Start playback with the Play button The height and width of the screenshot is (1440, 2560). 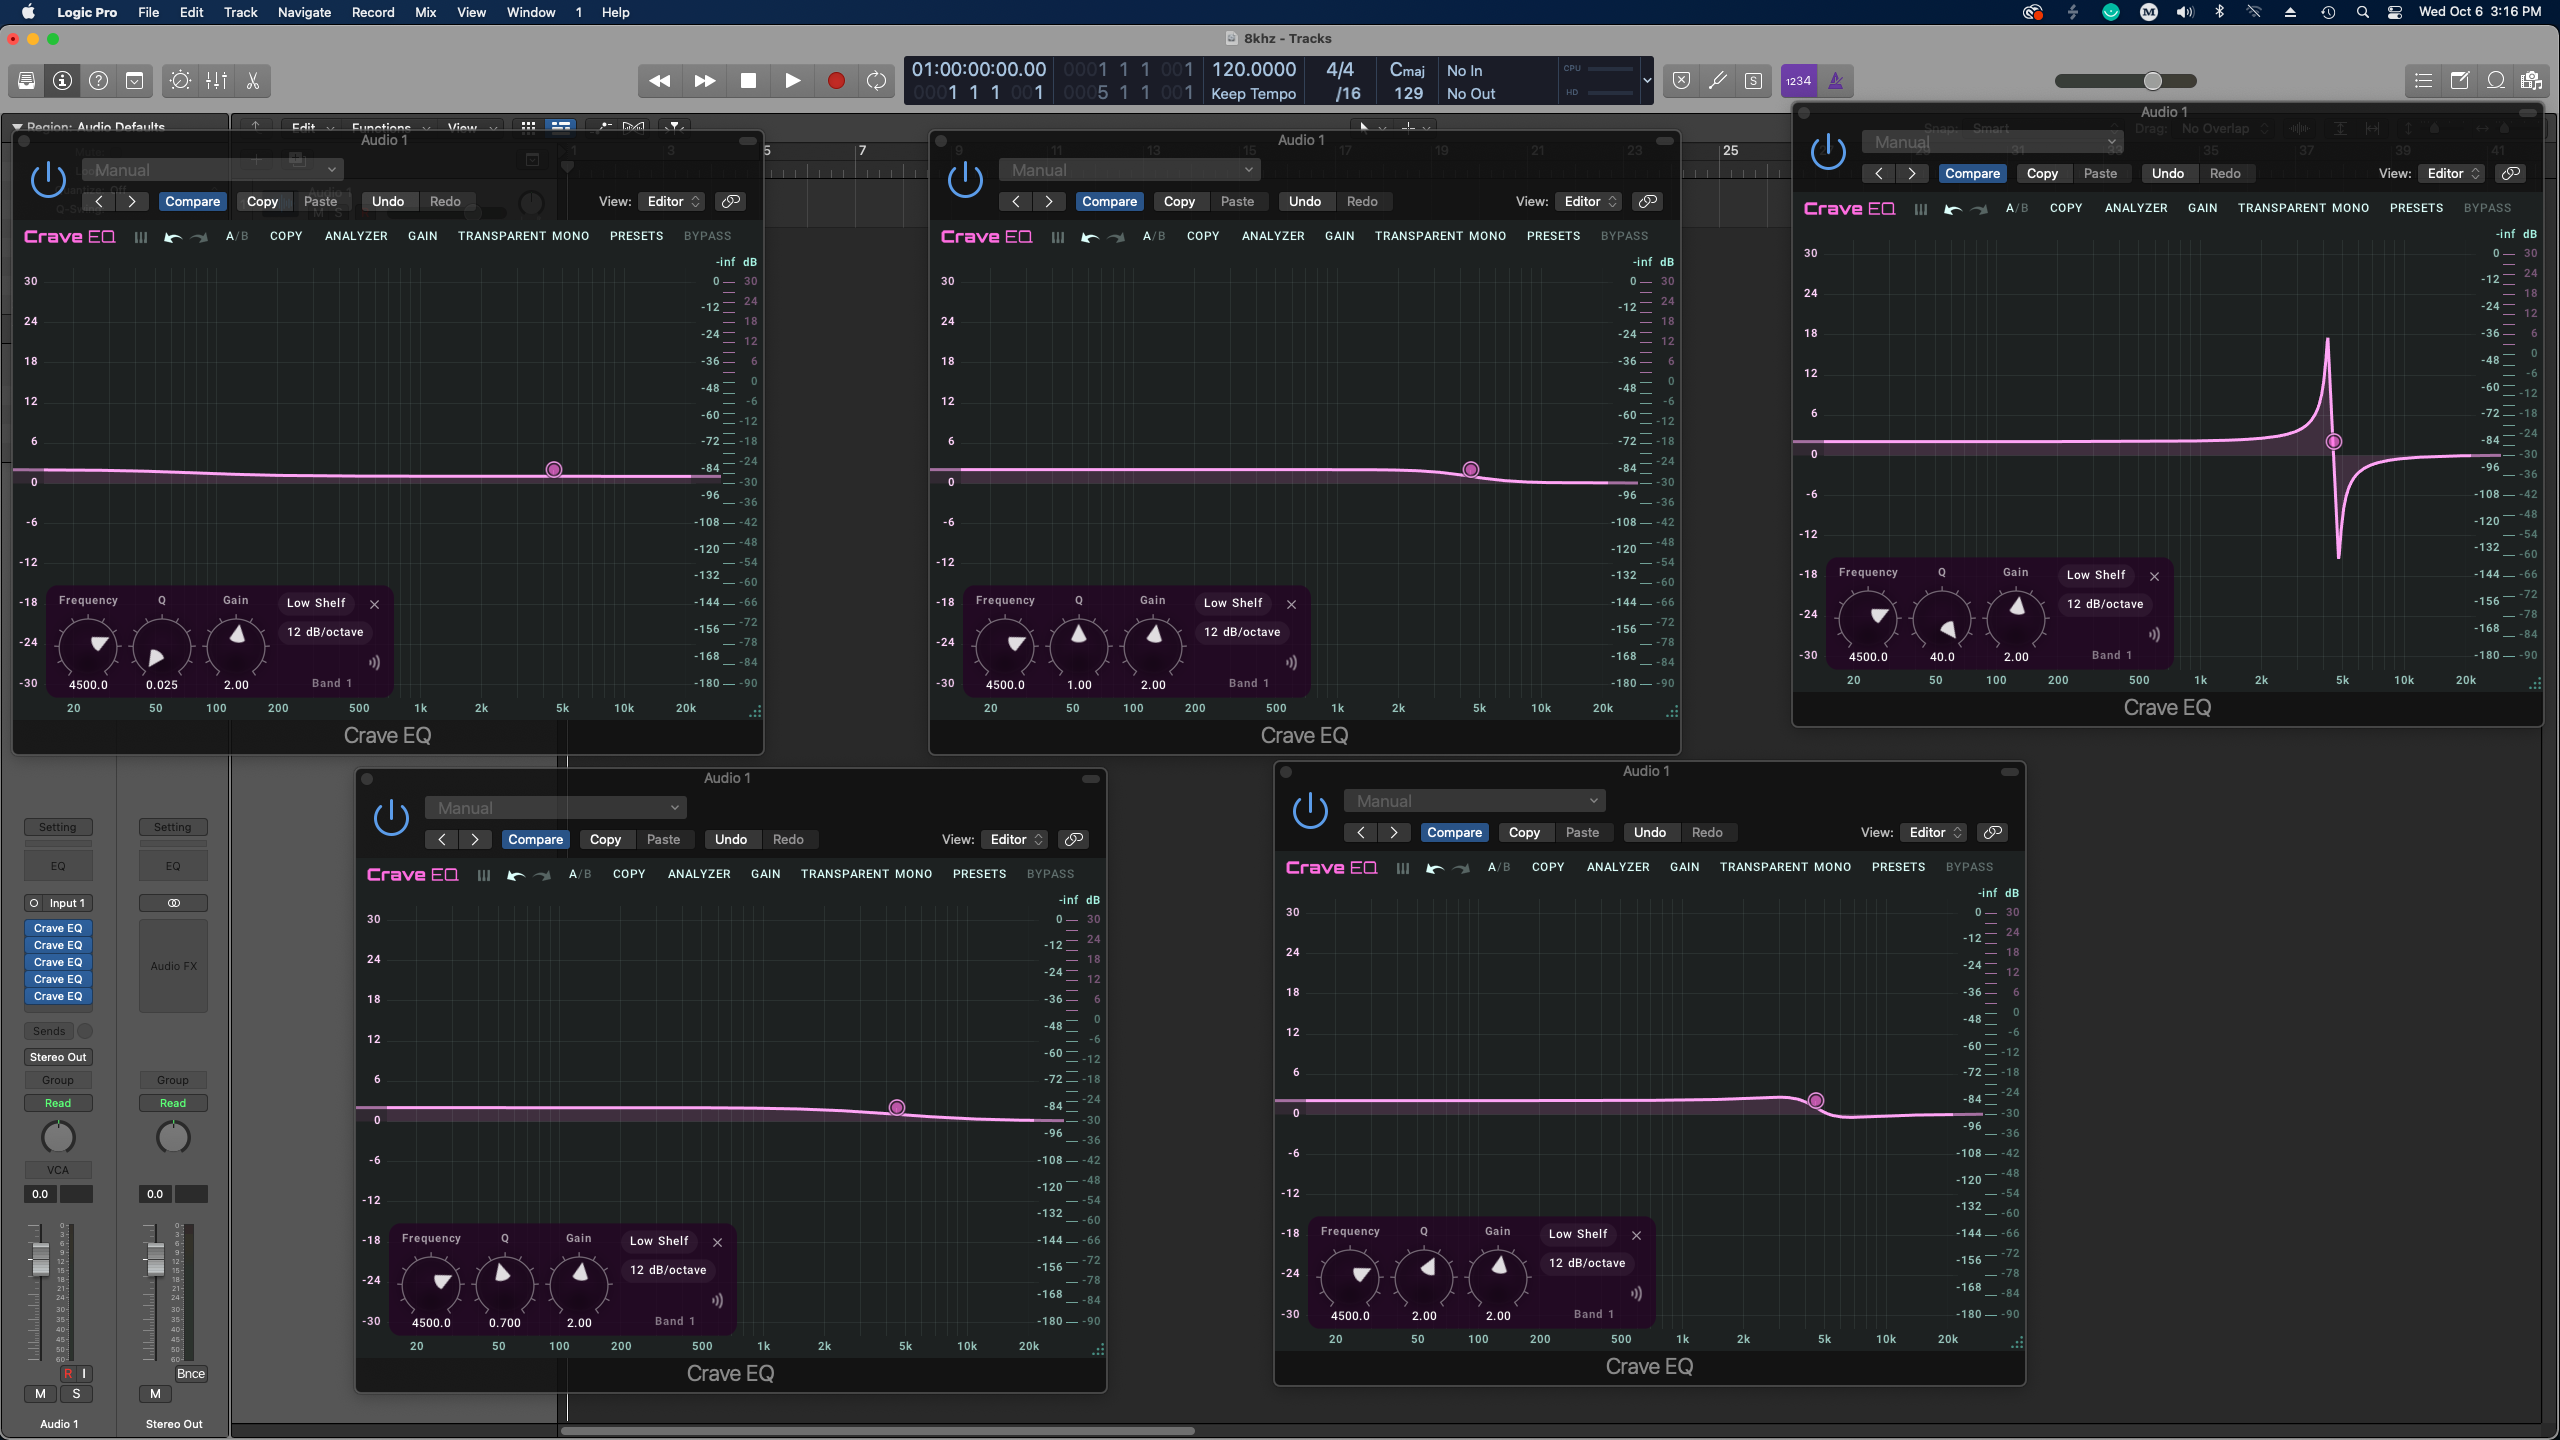pyautogui.click(x=792, y=81)
